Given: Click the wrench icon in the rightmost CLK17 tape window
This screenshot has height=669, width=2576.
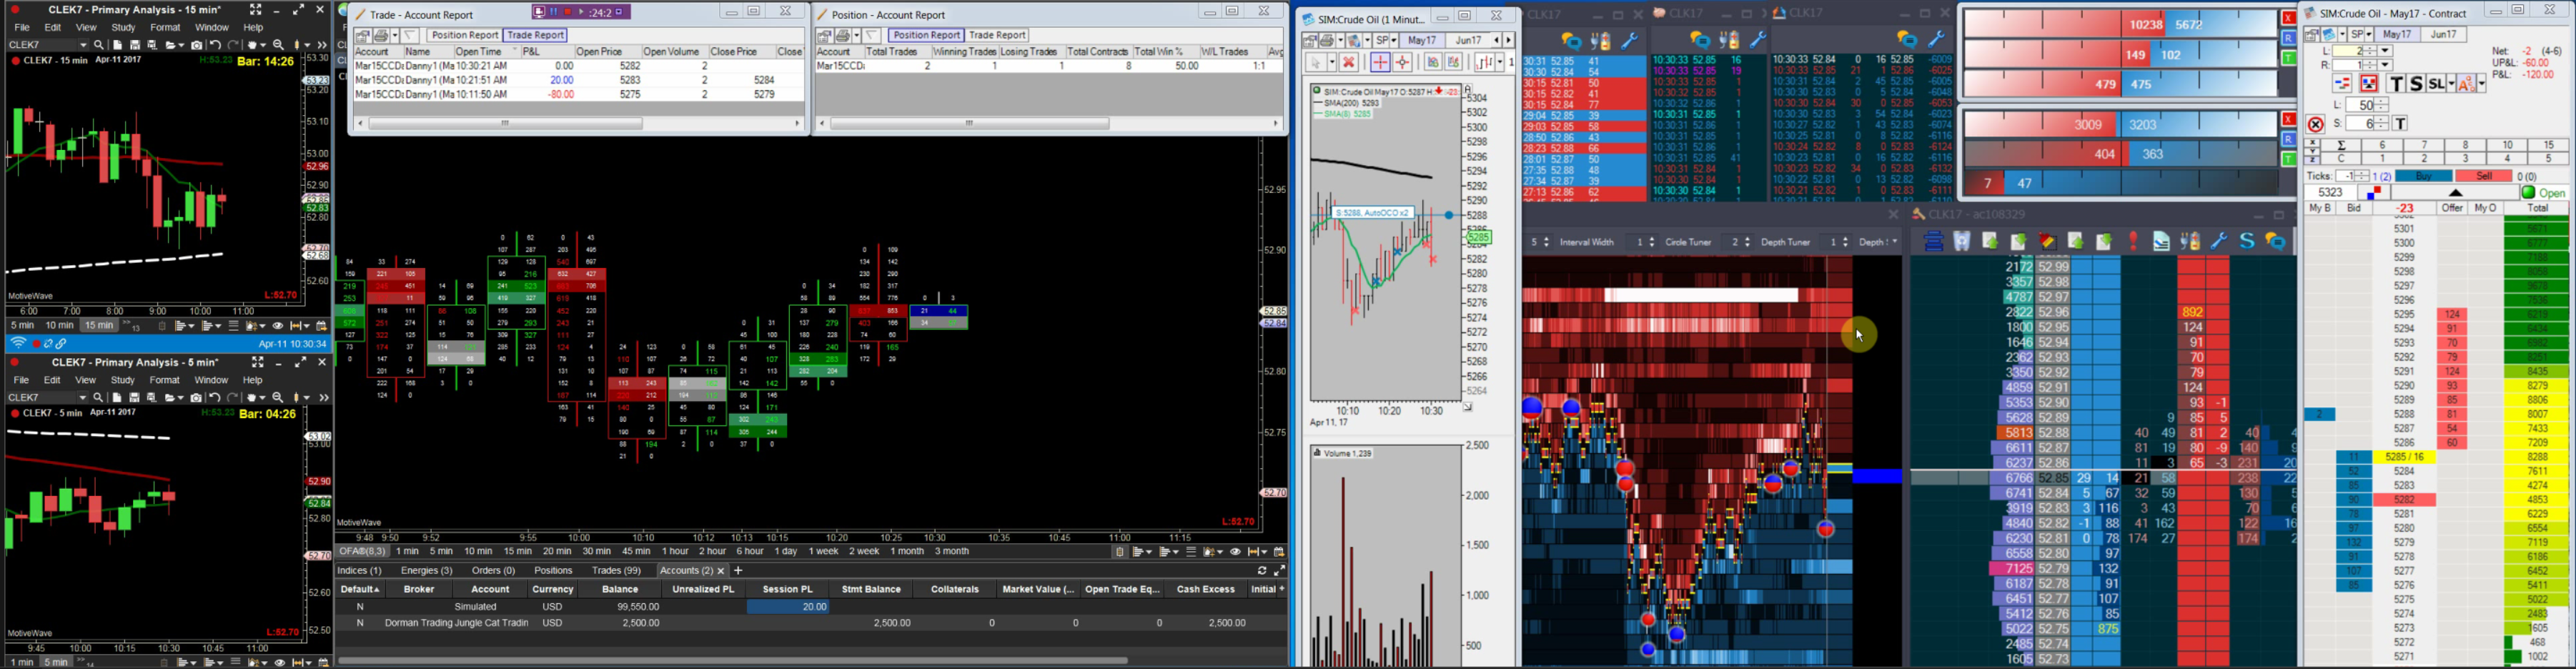Looking at the screenshot, I should 1936,40.
